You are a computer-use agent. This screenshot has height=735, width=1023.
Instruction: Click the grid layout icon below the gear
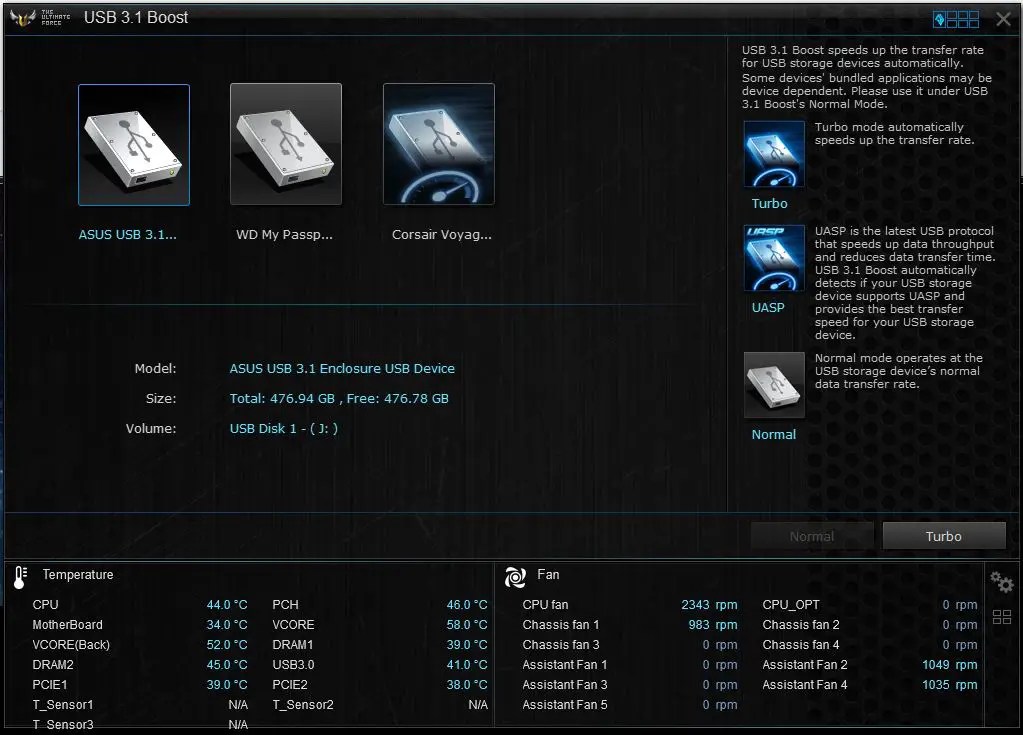[x=1001, y=617]
